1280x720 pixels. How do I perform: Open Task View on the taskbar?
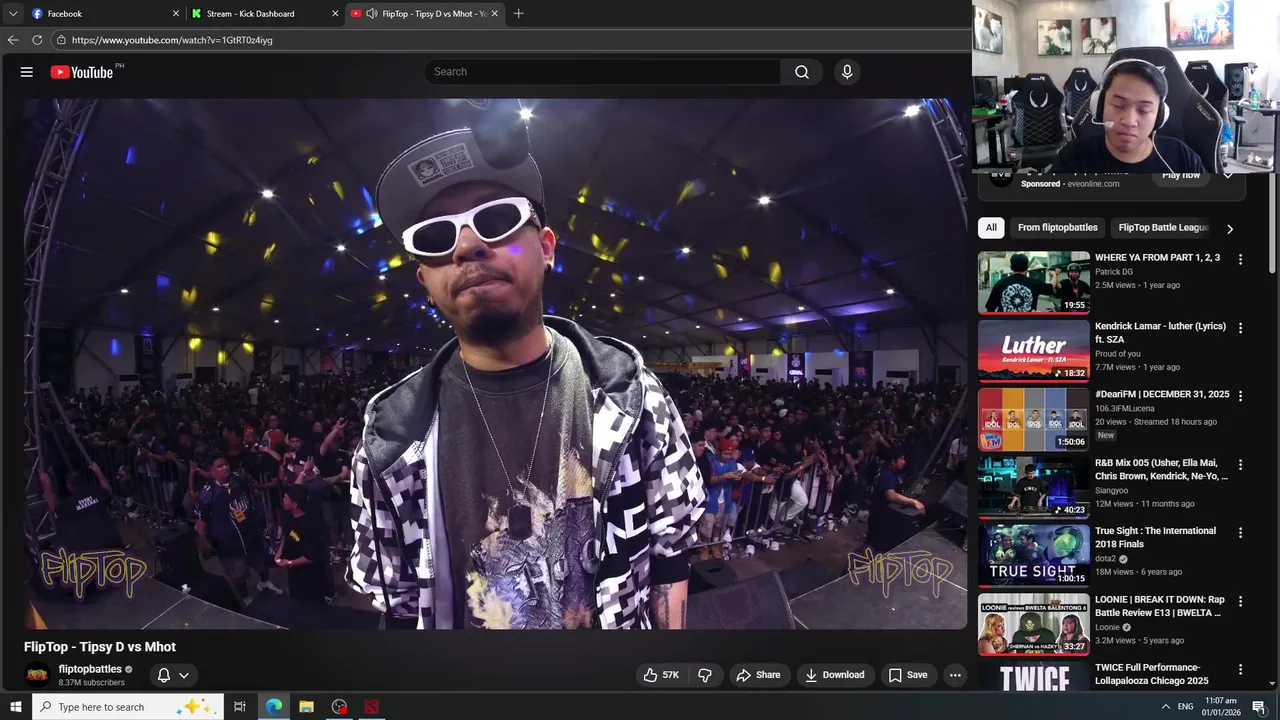pos(240,707)
